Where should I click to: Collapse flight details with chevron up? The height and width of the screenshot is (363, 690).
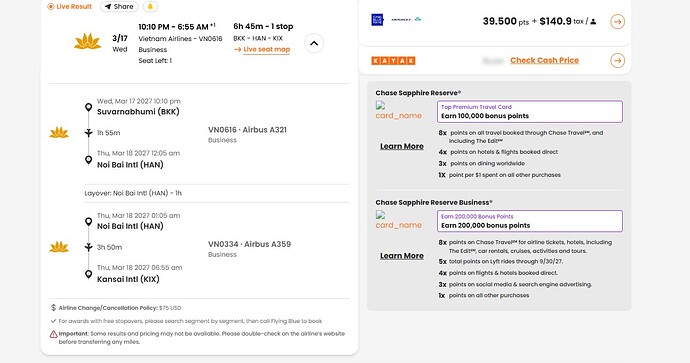314,43
